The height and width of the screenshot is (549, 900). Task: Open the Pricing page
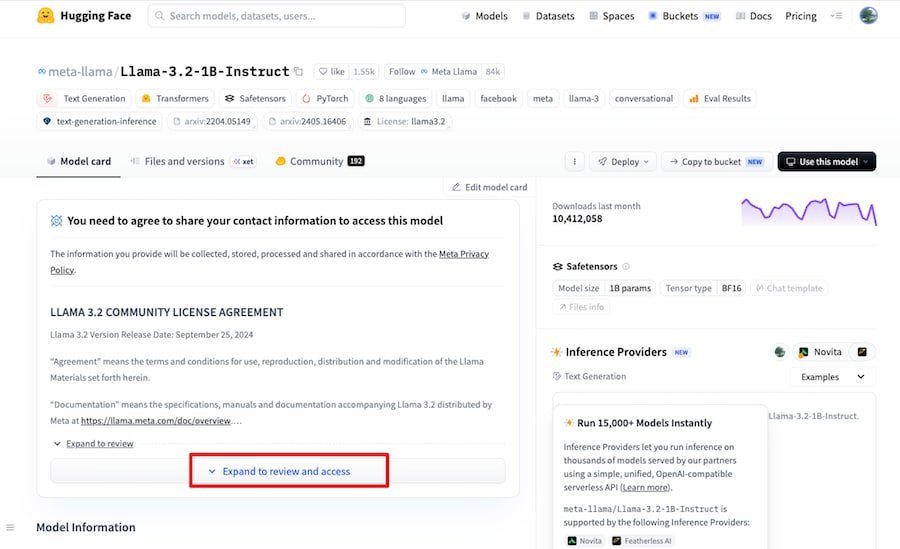coord(801,16)
